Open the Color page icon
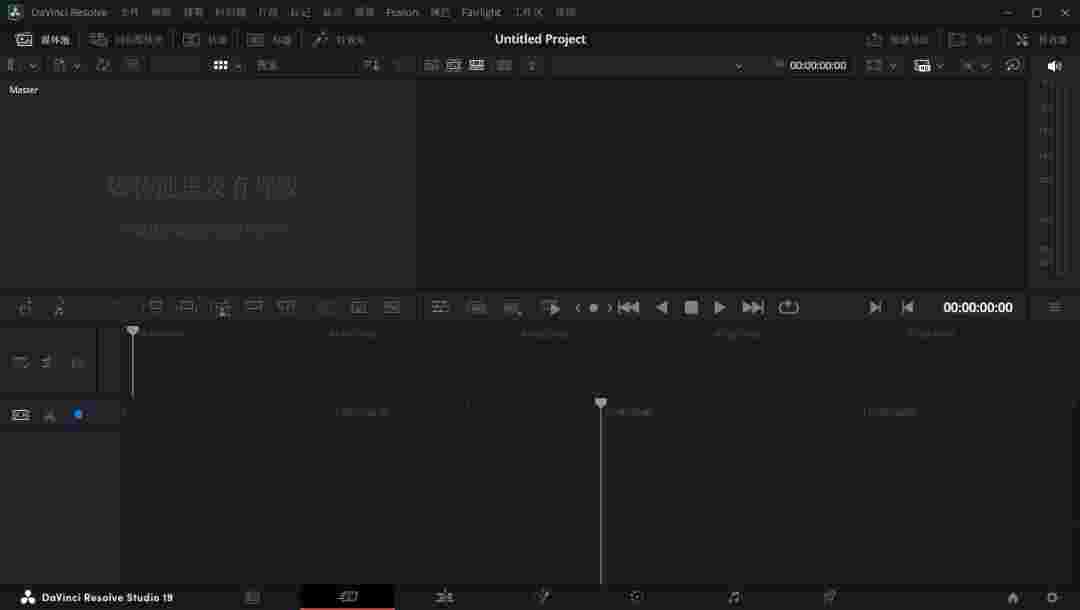The image size is (1080, 610). point(636,597)
